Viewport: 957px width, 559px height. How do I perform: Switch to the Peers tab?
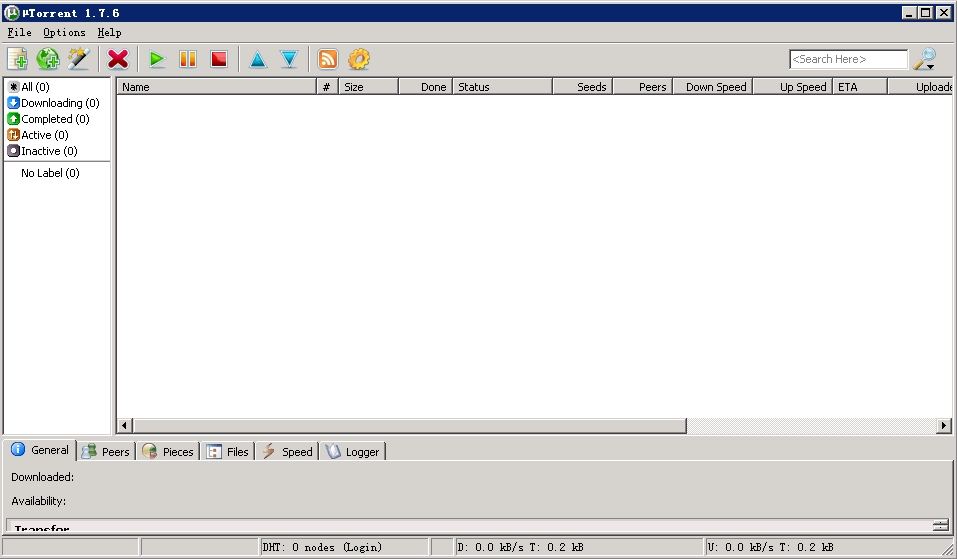coord(106,452)
